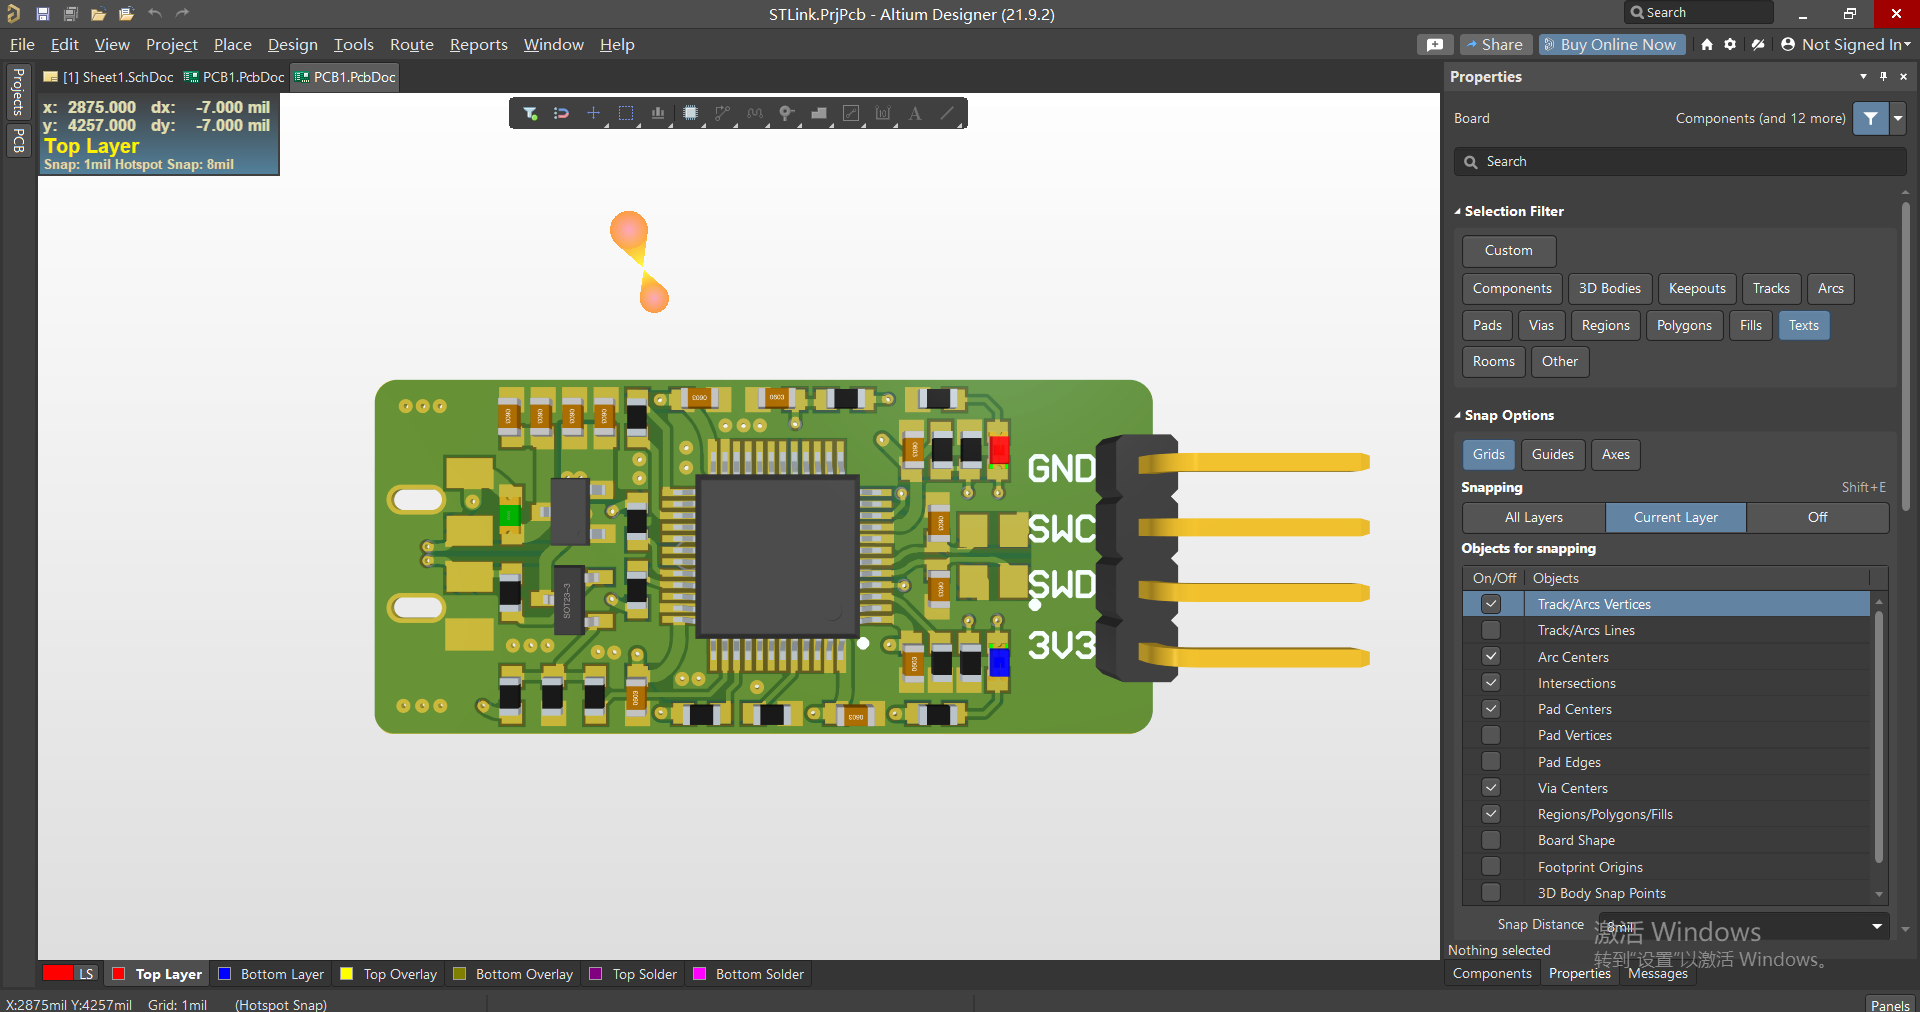Click the trace length tuning tool
The width and height of the screenshot is (1920, 1012).
point(754,114)
